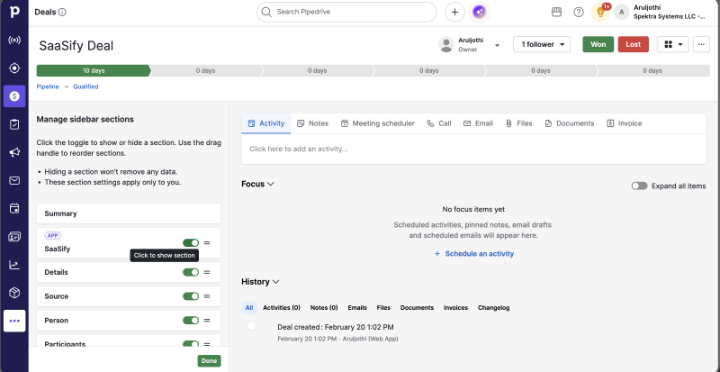Click the Search Pipedrive field
This screenshot has height=372, width=720.
346,12
